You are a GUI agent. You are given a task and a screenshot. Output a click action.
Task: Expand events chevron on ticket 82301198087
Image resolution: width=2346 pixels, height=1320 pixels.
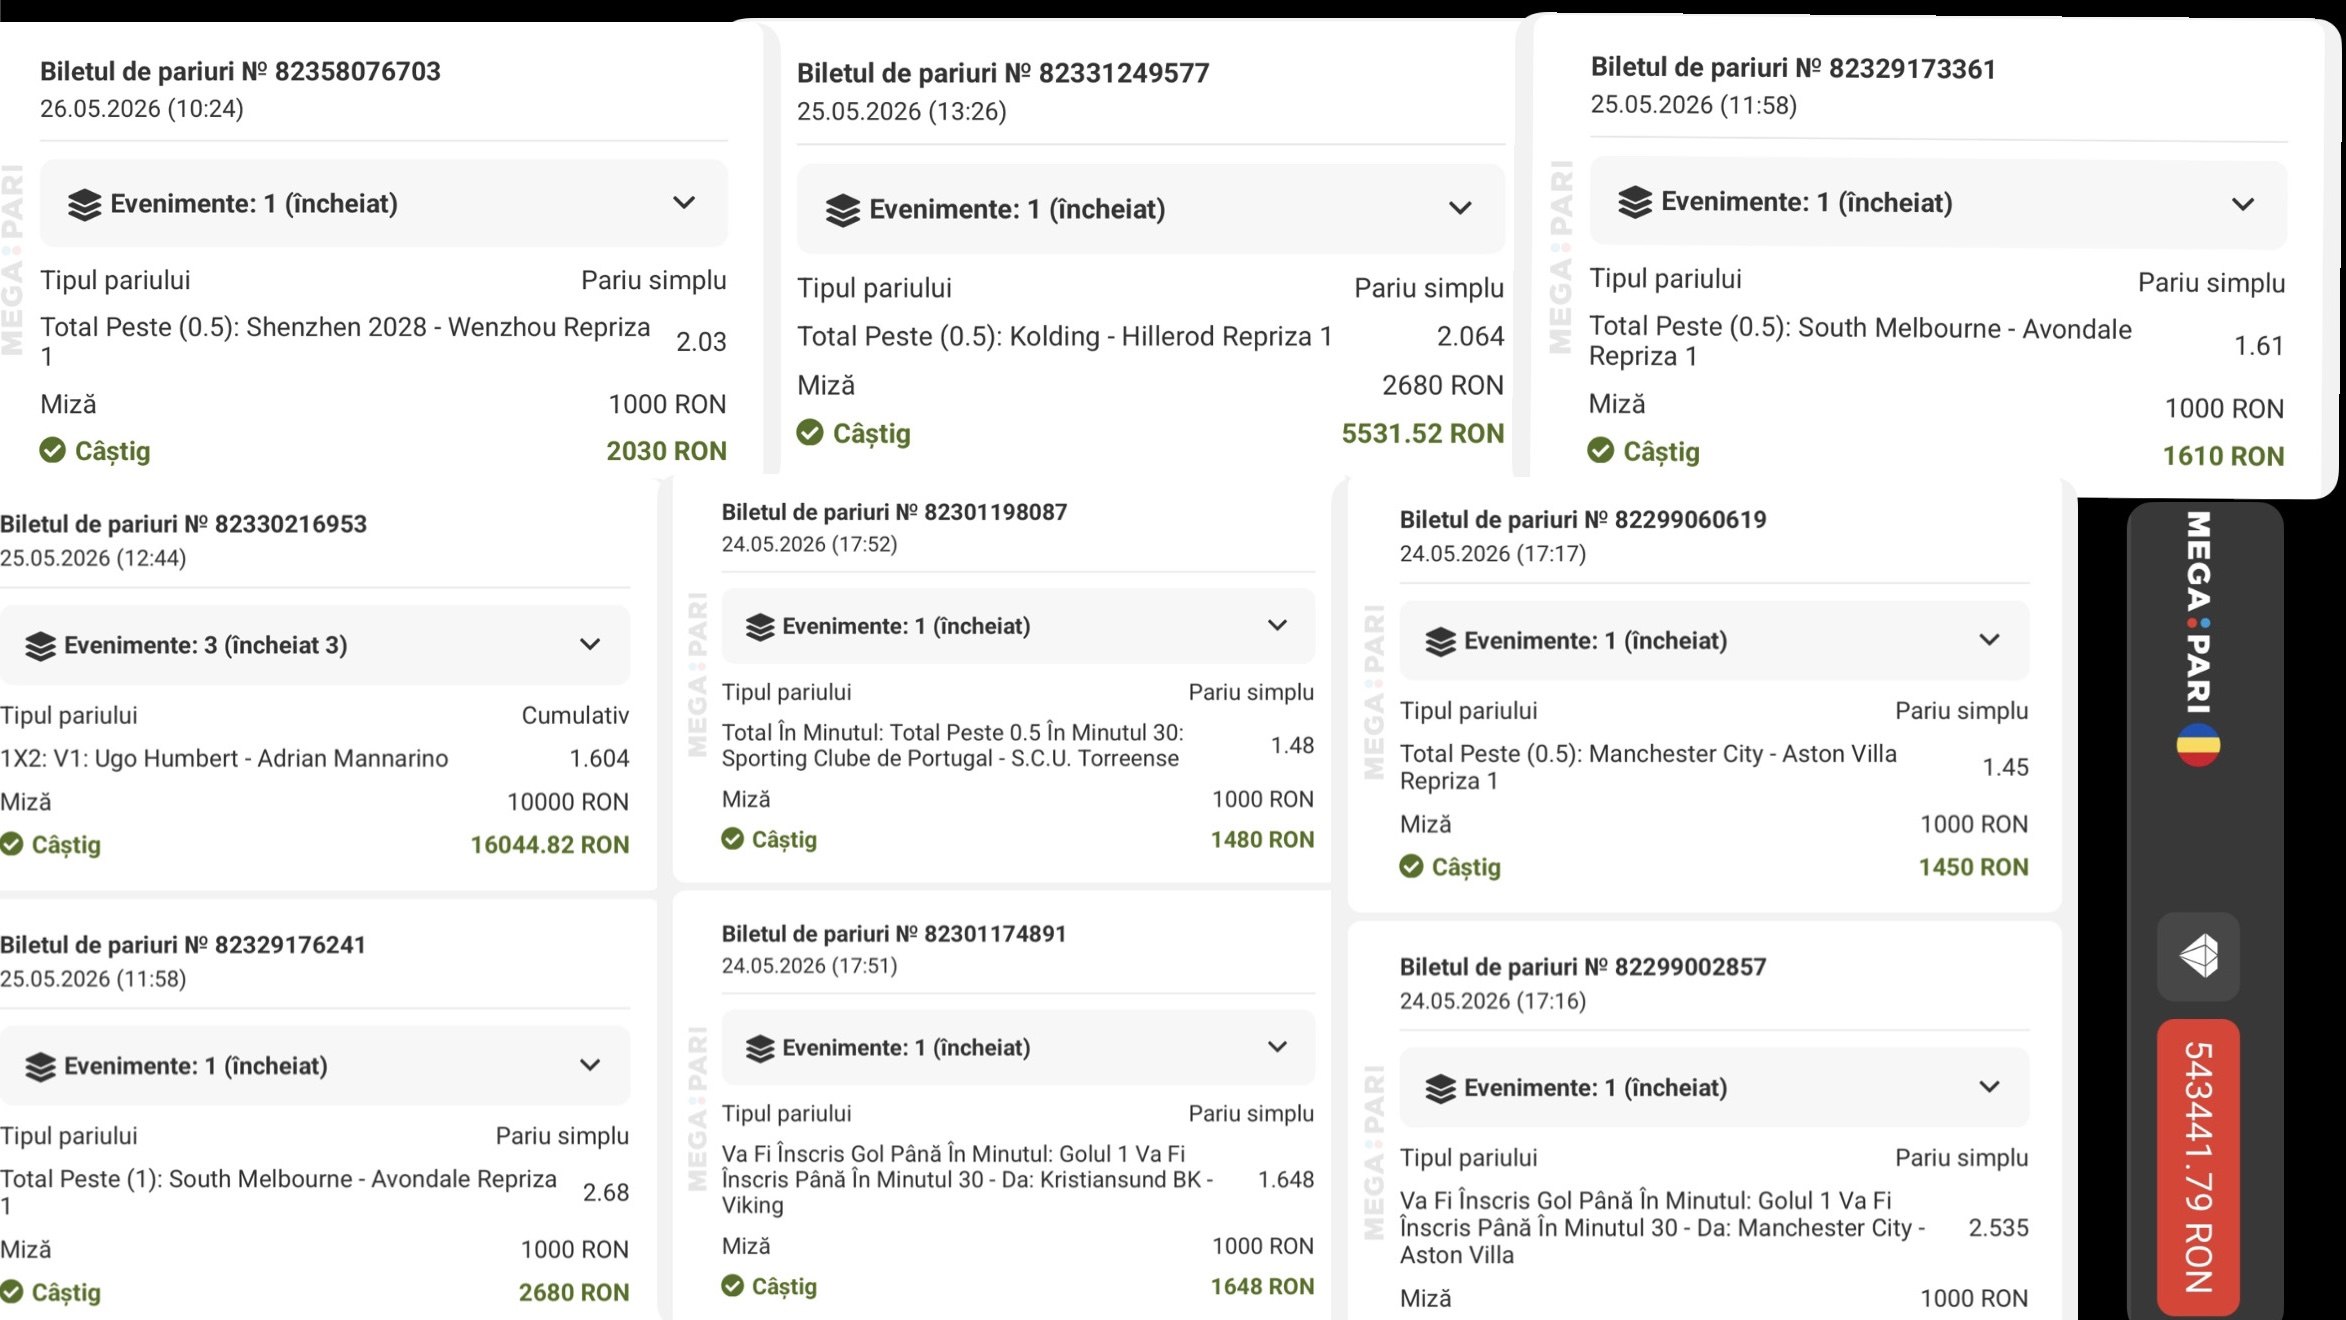click(x=1277, y=626)
